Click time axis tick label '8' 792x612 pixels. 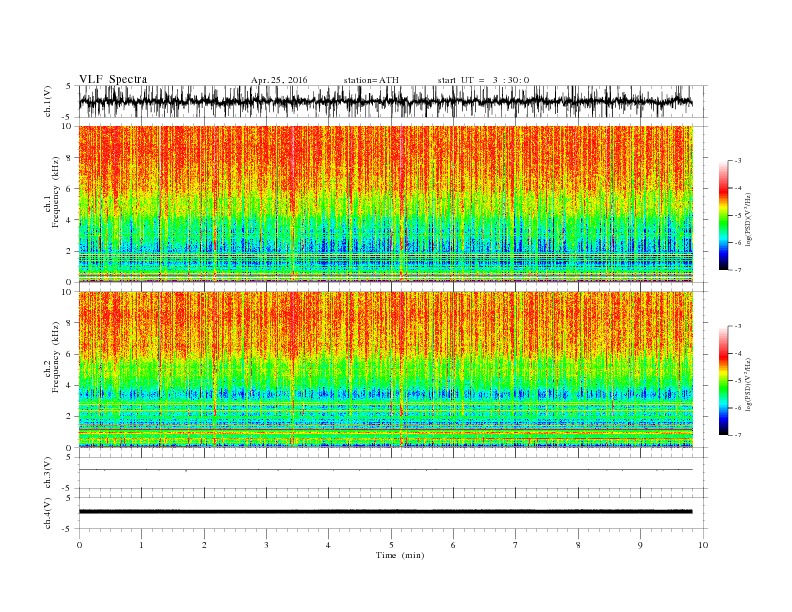click(x=578, y=545)
